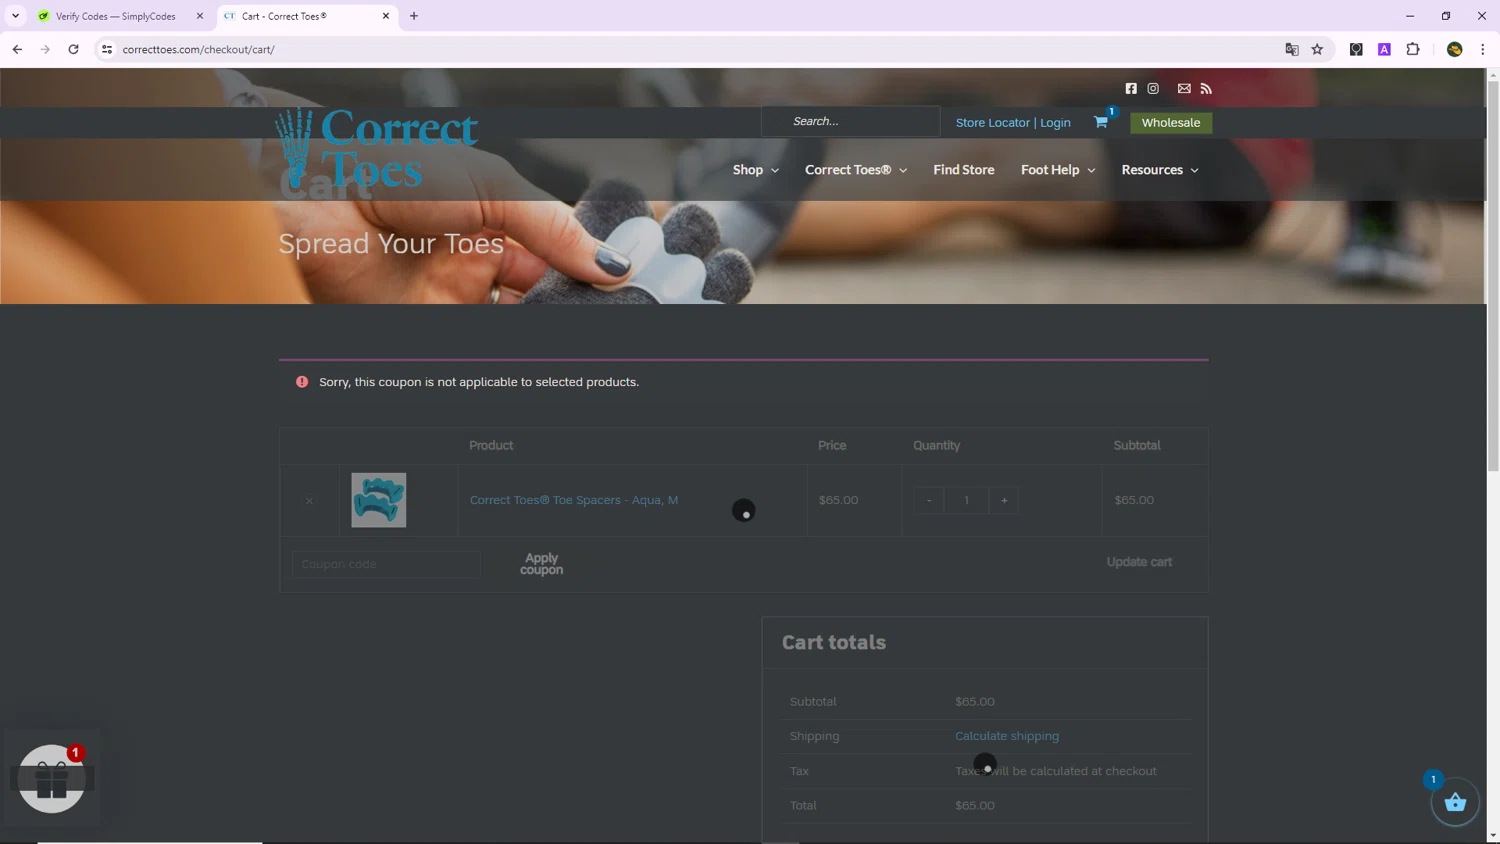1500x844 pixels.
Task: Expand the Shop menu
Action: coord(755,170)
